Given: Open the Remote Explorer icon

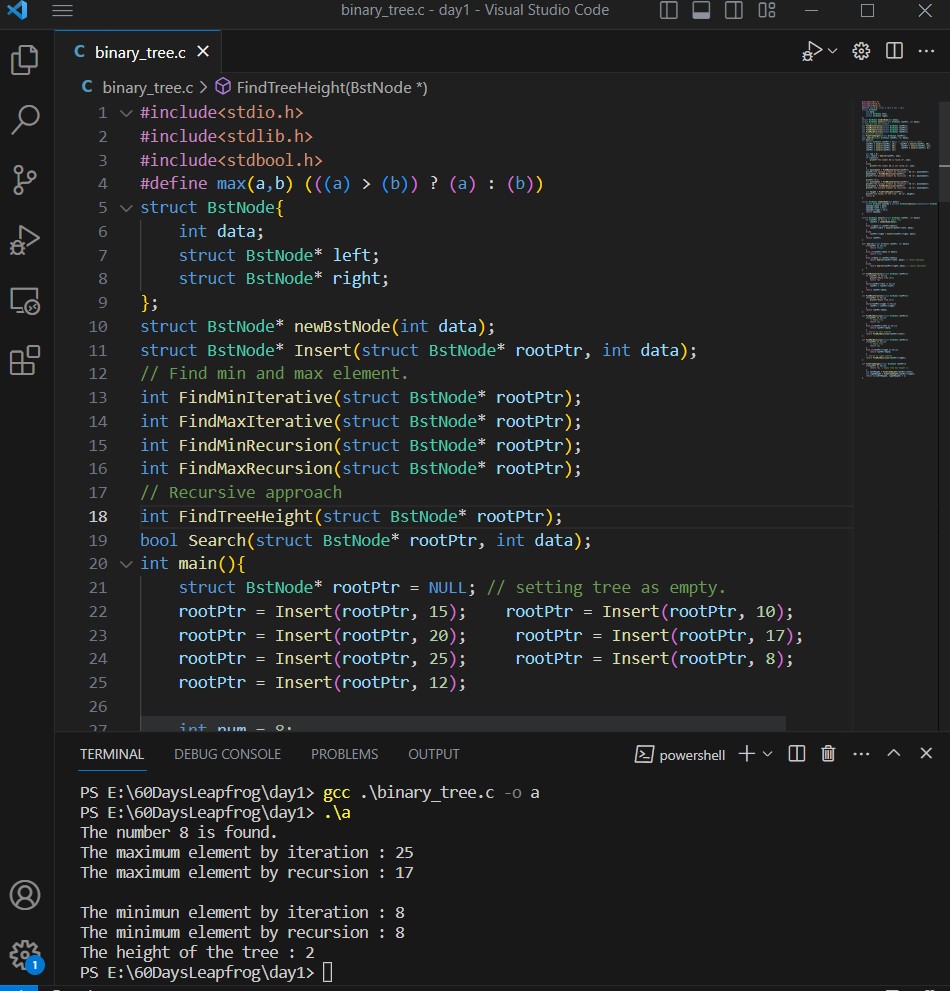Looking at the screenshot, I should [24, 300].
